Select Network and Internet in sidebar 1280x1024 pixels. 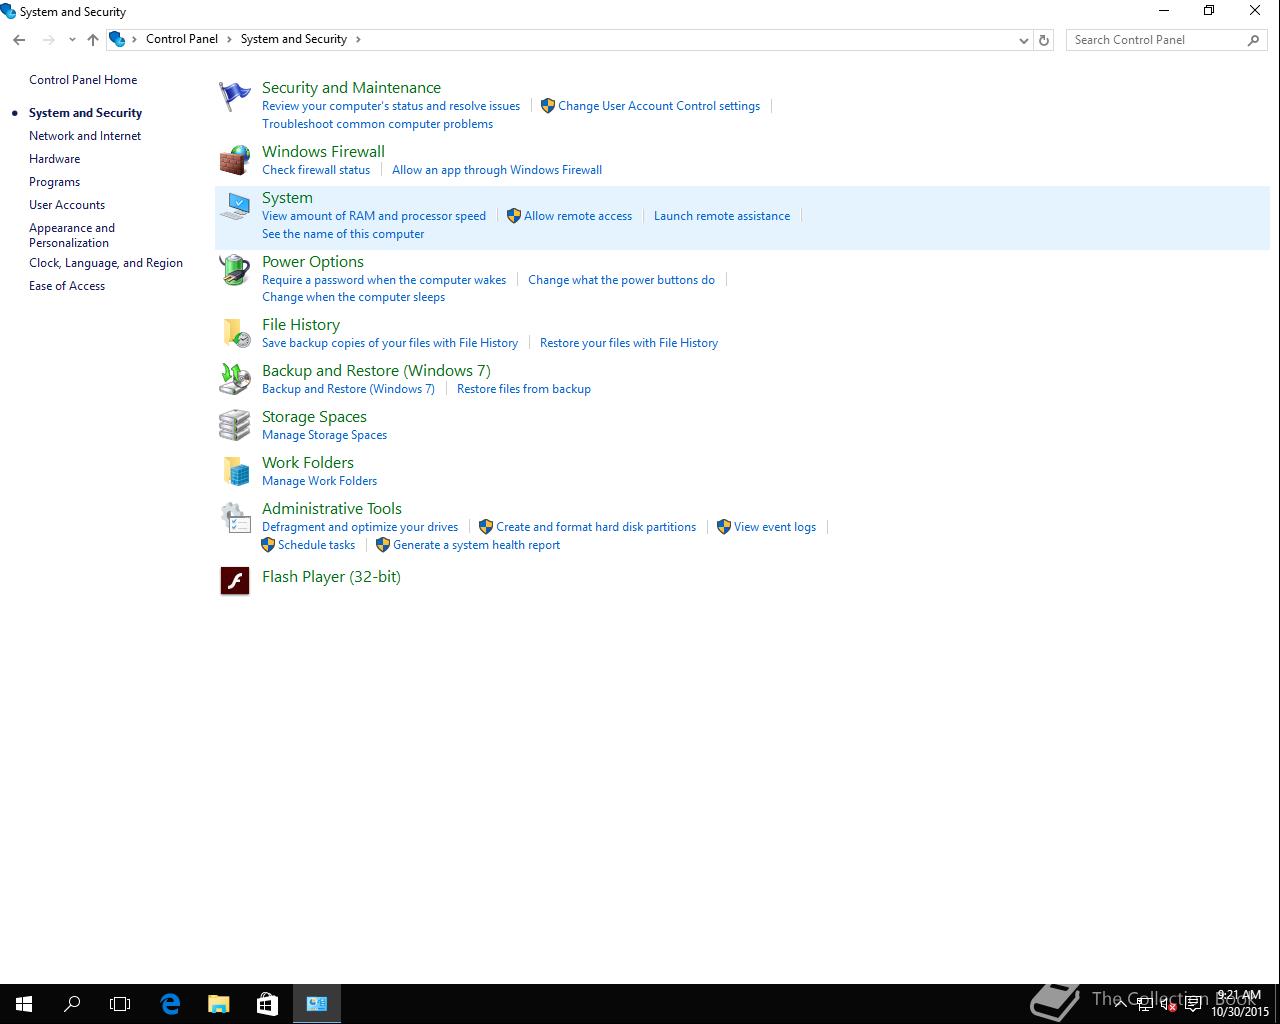(x=85, y=136)
